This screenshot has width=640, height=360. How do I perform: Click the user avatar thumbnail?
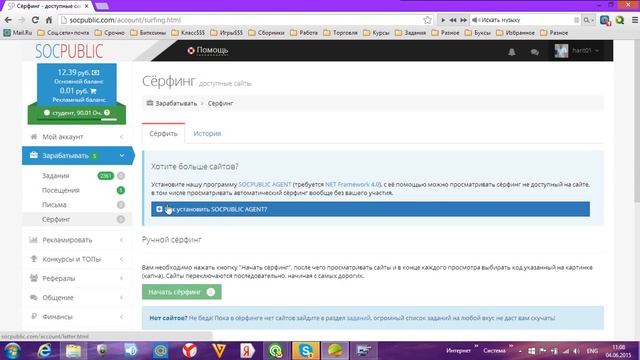pyautogui.click(x=561, y=51)
